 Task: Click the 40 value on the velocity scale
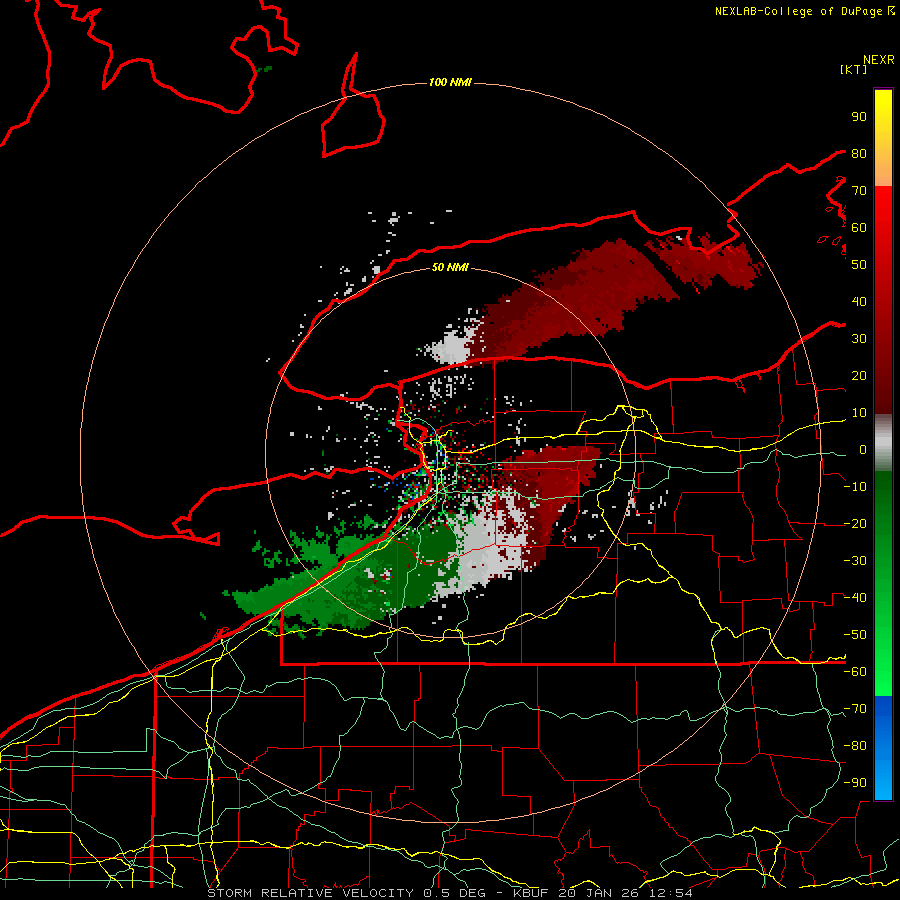tap(859, 302)
